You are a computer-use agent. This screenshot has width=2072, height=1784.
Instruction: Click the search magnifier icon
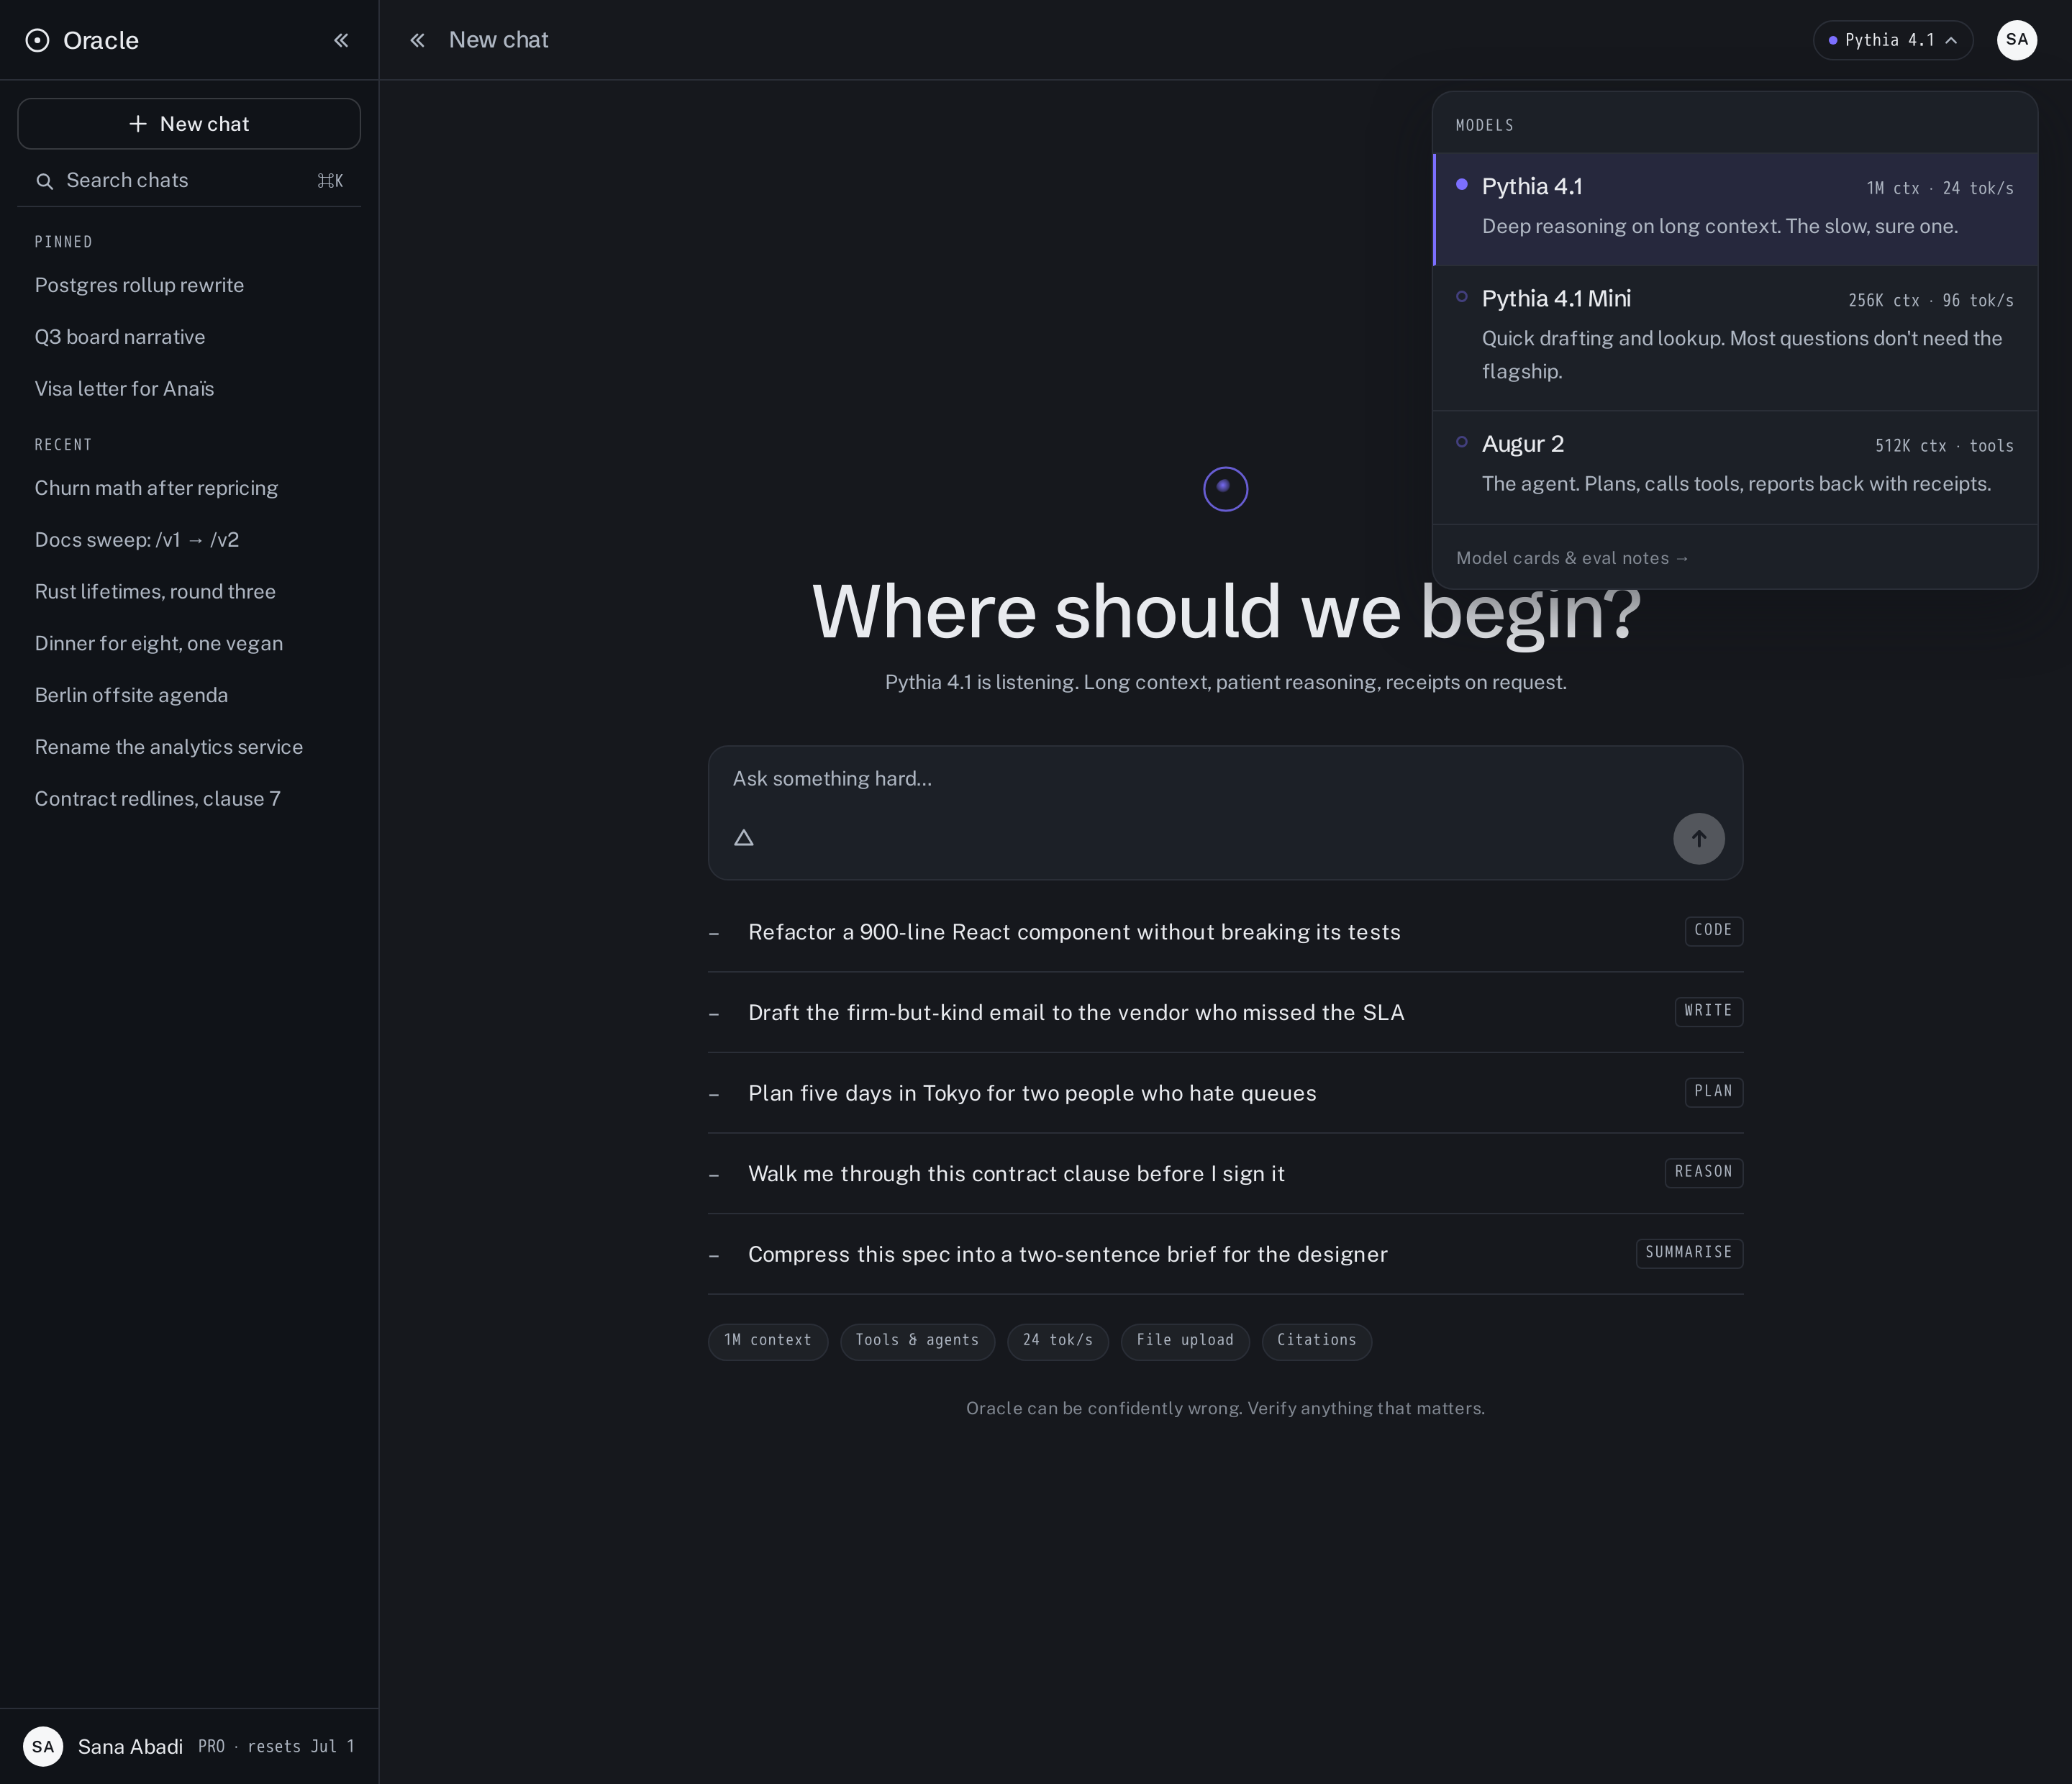(44, 181)
